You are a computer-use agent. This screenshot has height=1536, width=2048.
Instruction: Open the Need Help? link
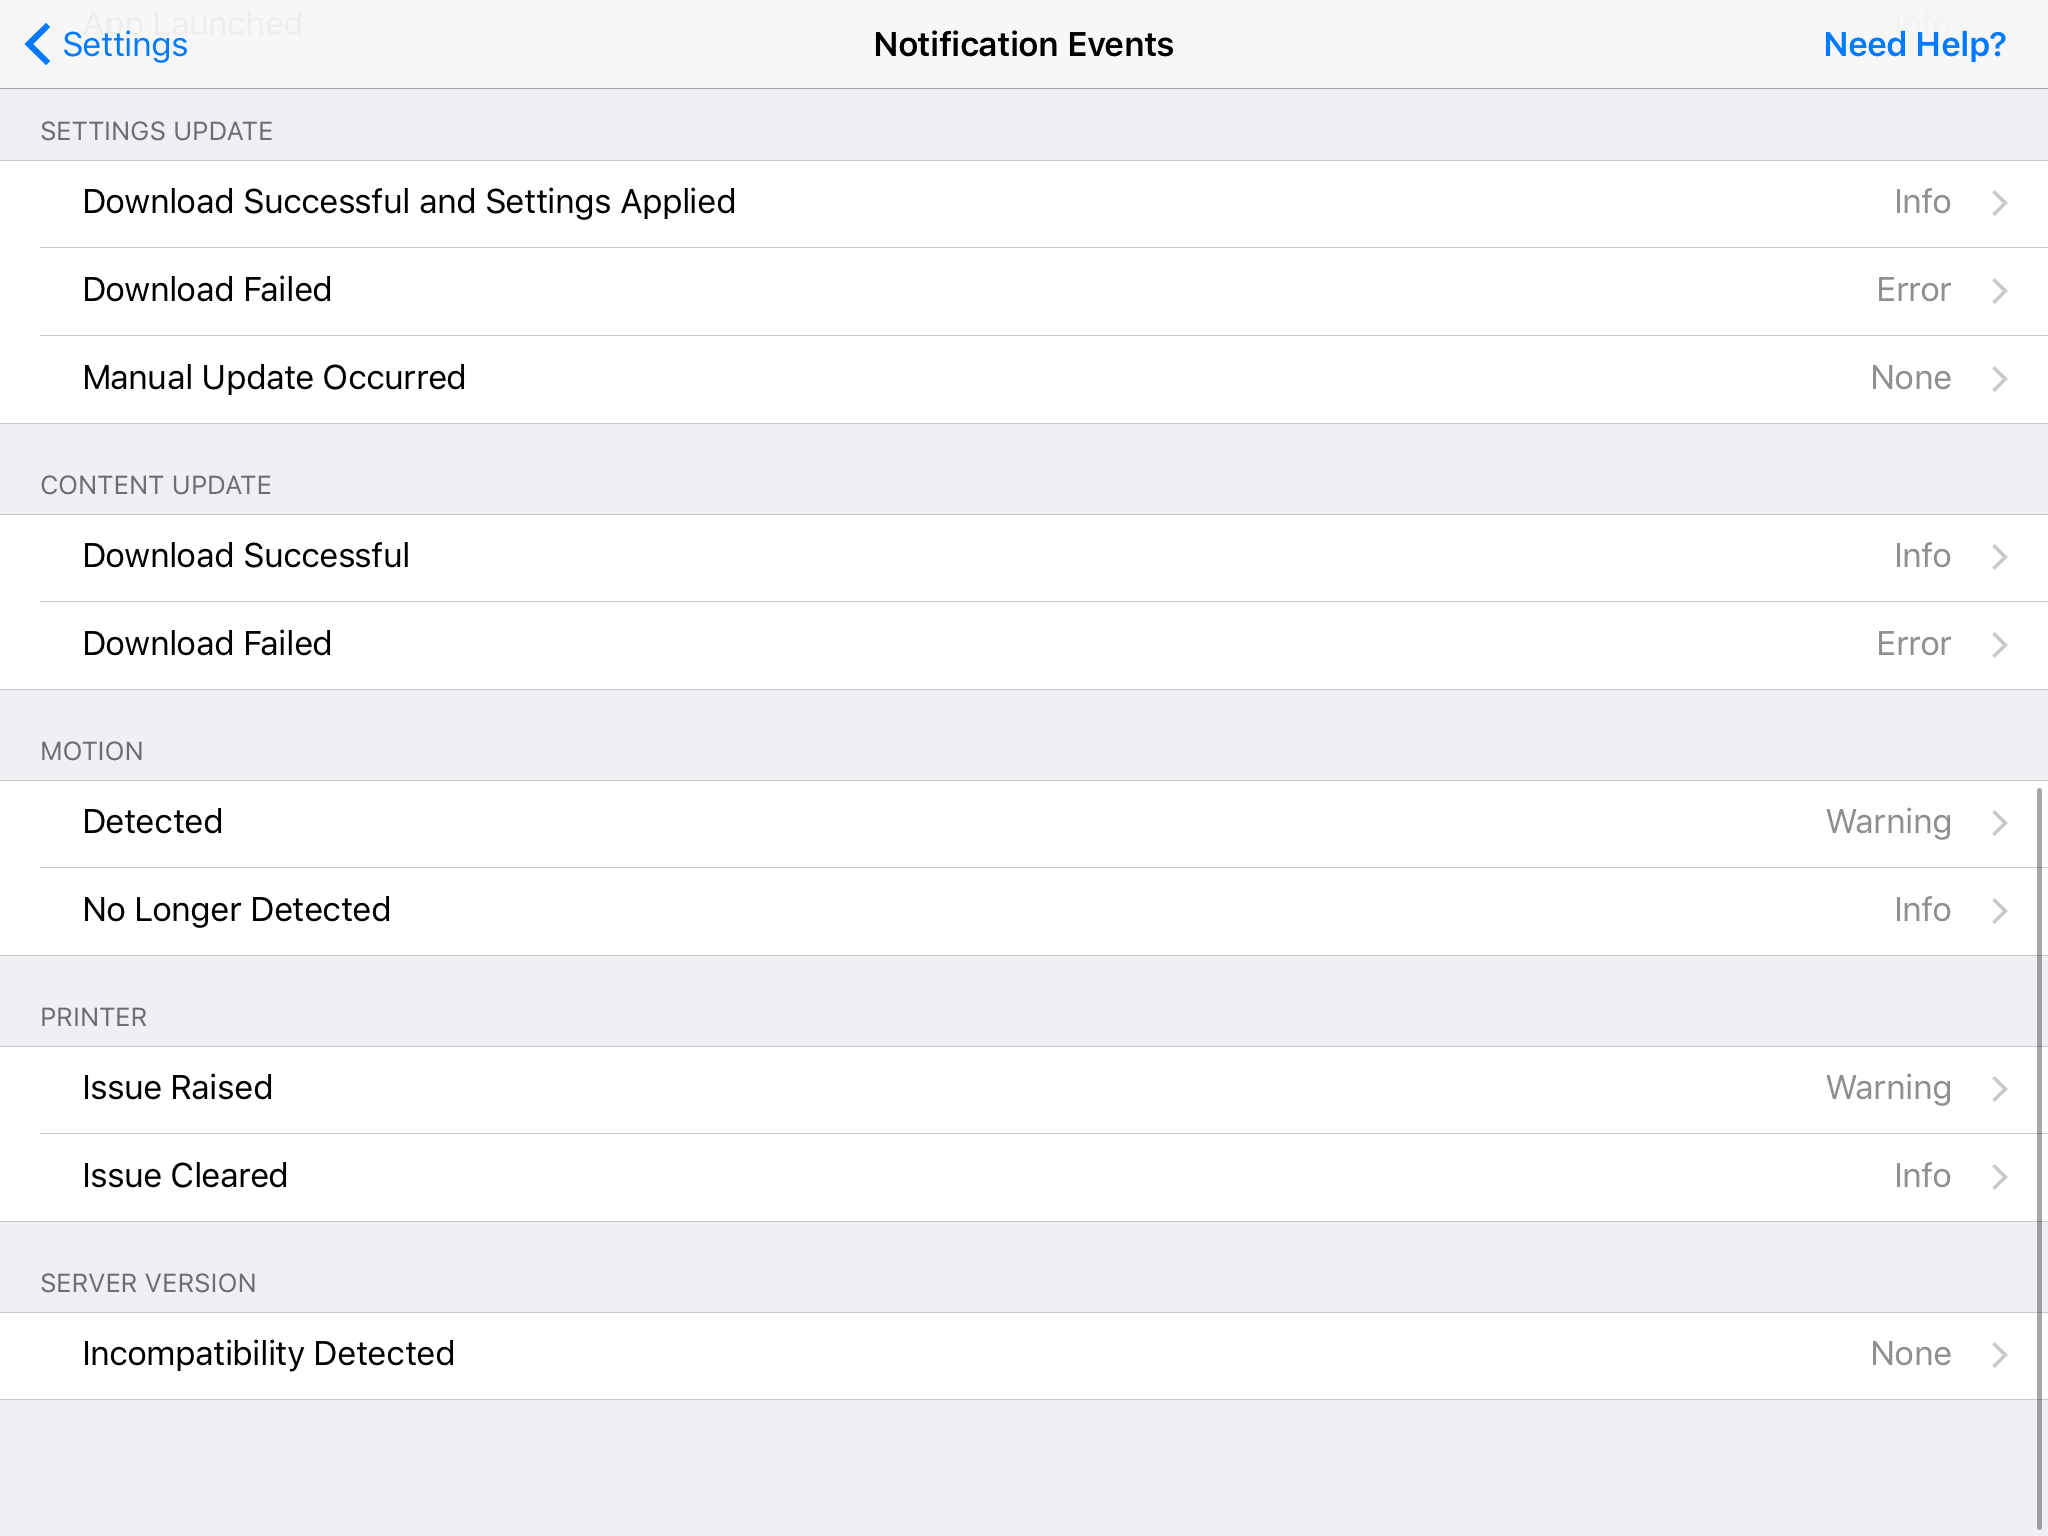click(1914, 44)
